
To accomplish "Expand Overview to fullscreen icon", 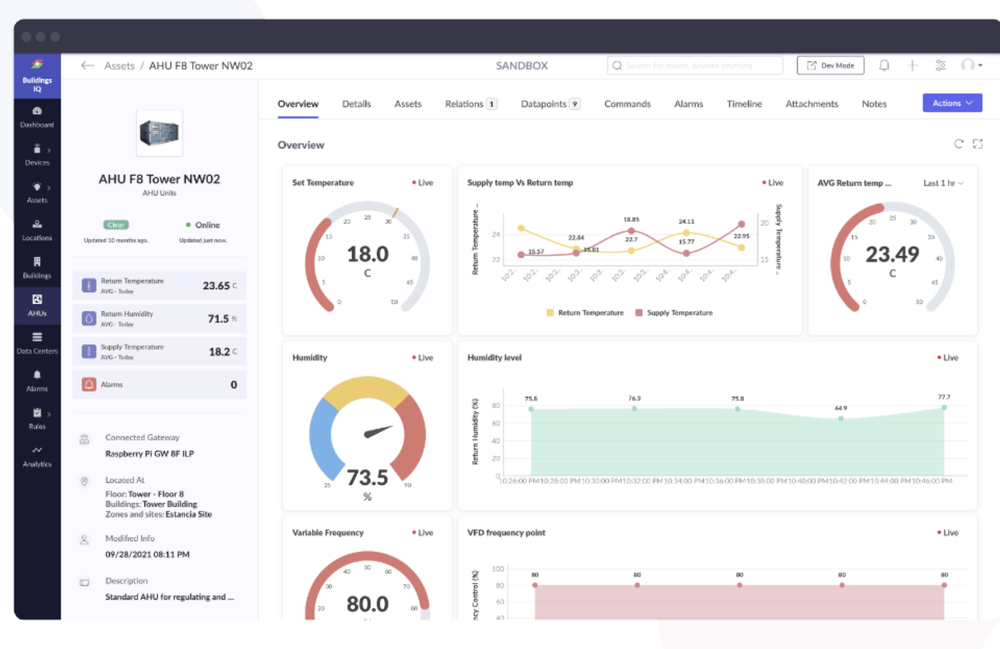I will tap(978, 144).
